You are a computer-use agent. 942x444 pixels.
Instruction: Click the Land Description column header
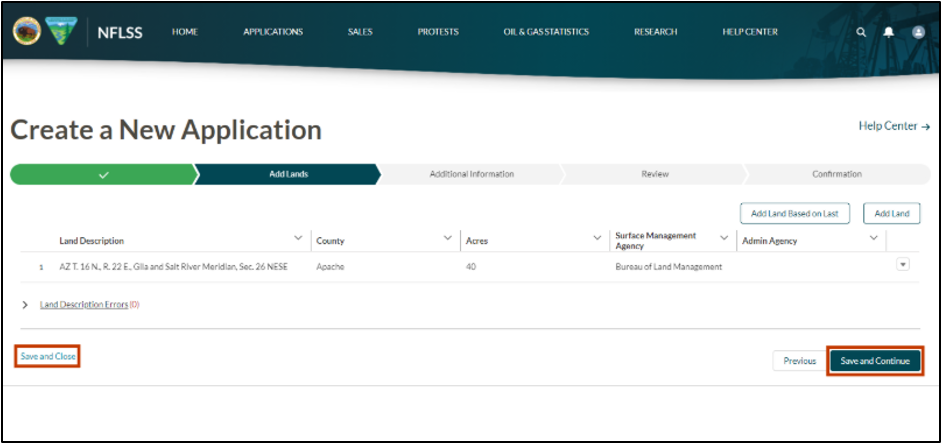coord(91,241)
